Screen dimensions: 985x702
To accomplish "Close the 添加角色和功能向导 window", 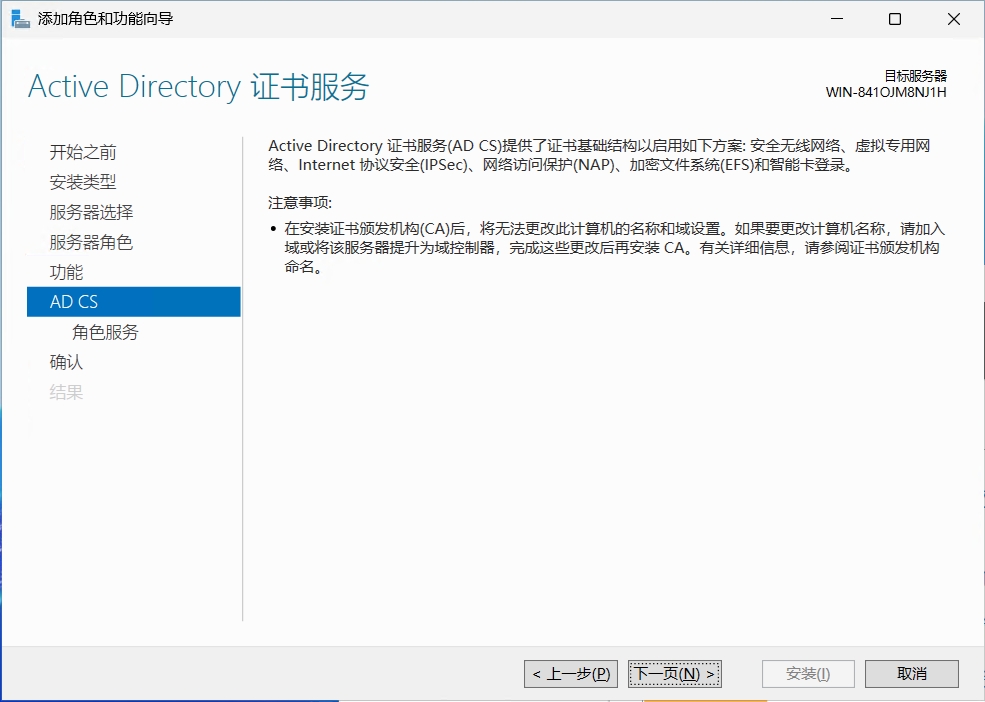I will [954, 19].
